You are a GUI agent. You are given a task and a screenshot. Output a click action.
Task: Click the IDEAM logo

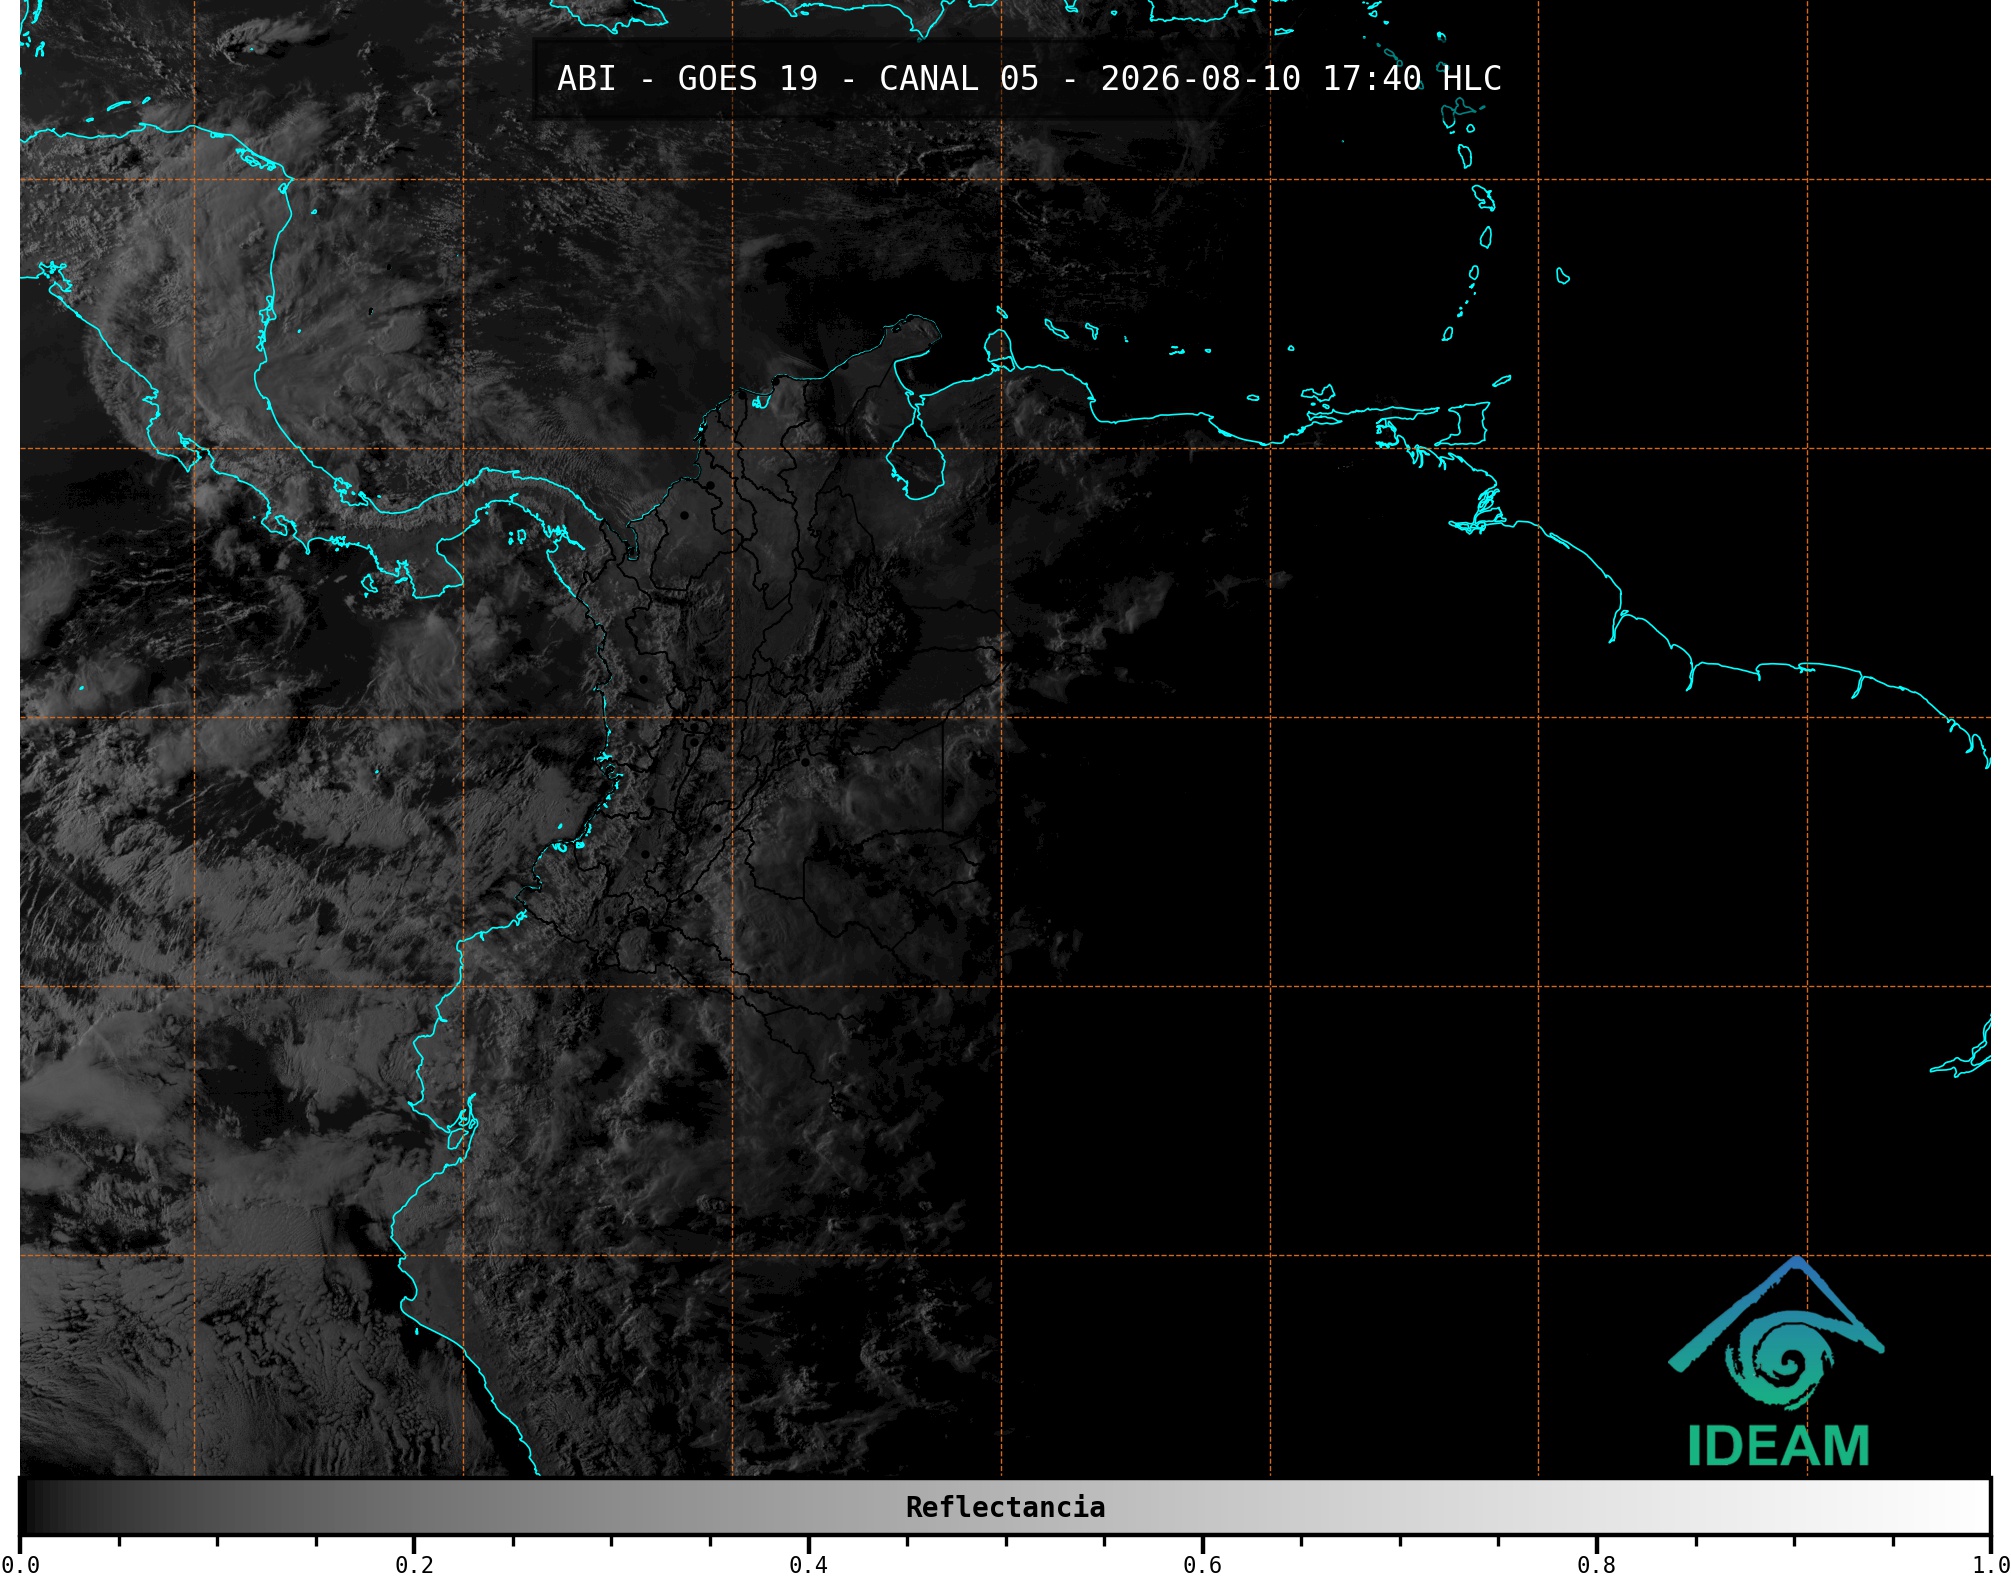tap(1777, 1362)
